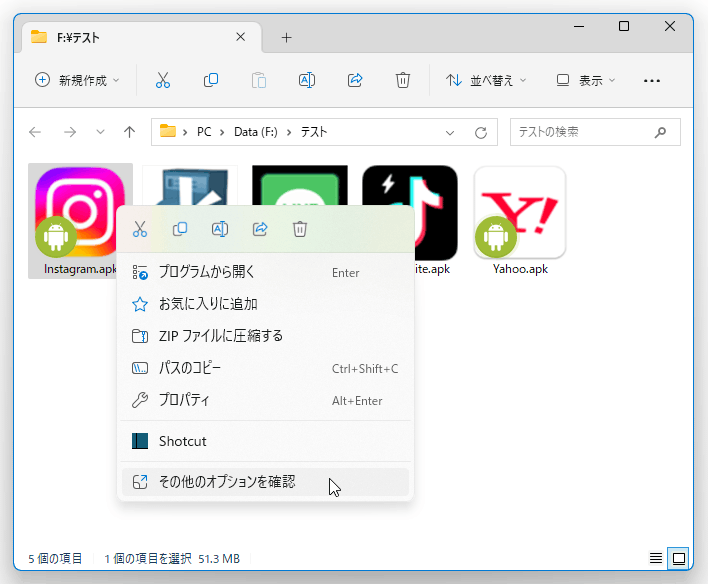This screenshot has width=708, height=584.
Task: Click the テストの検索 search field
Action: click(595, 132)
